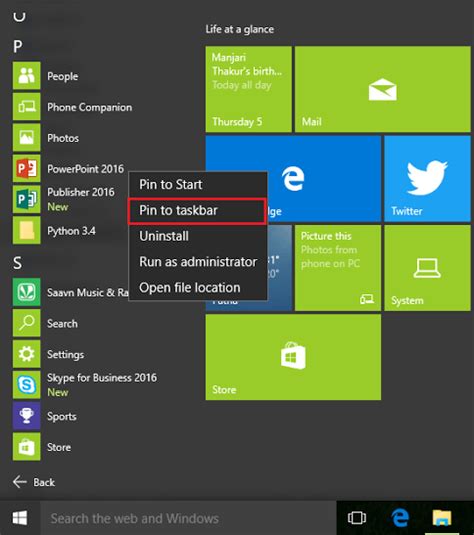
Task: Click the Store icon in the app list
Action: click(x=27, y=447)
